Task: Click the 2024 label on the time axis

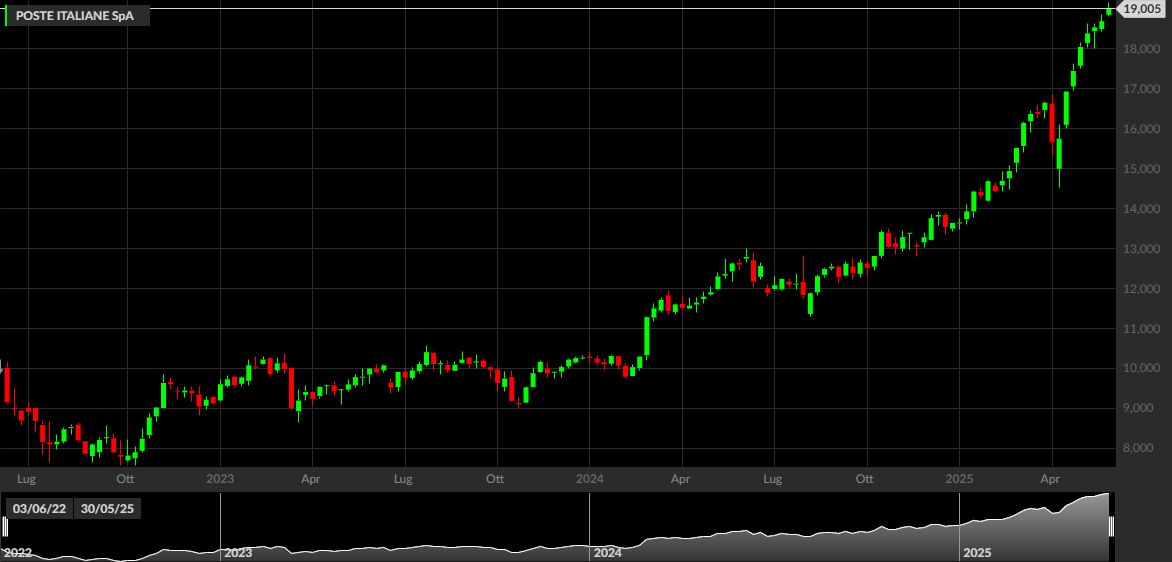Action: [590, 478]
